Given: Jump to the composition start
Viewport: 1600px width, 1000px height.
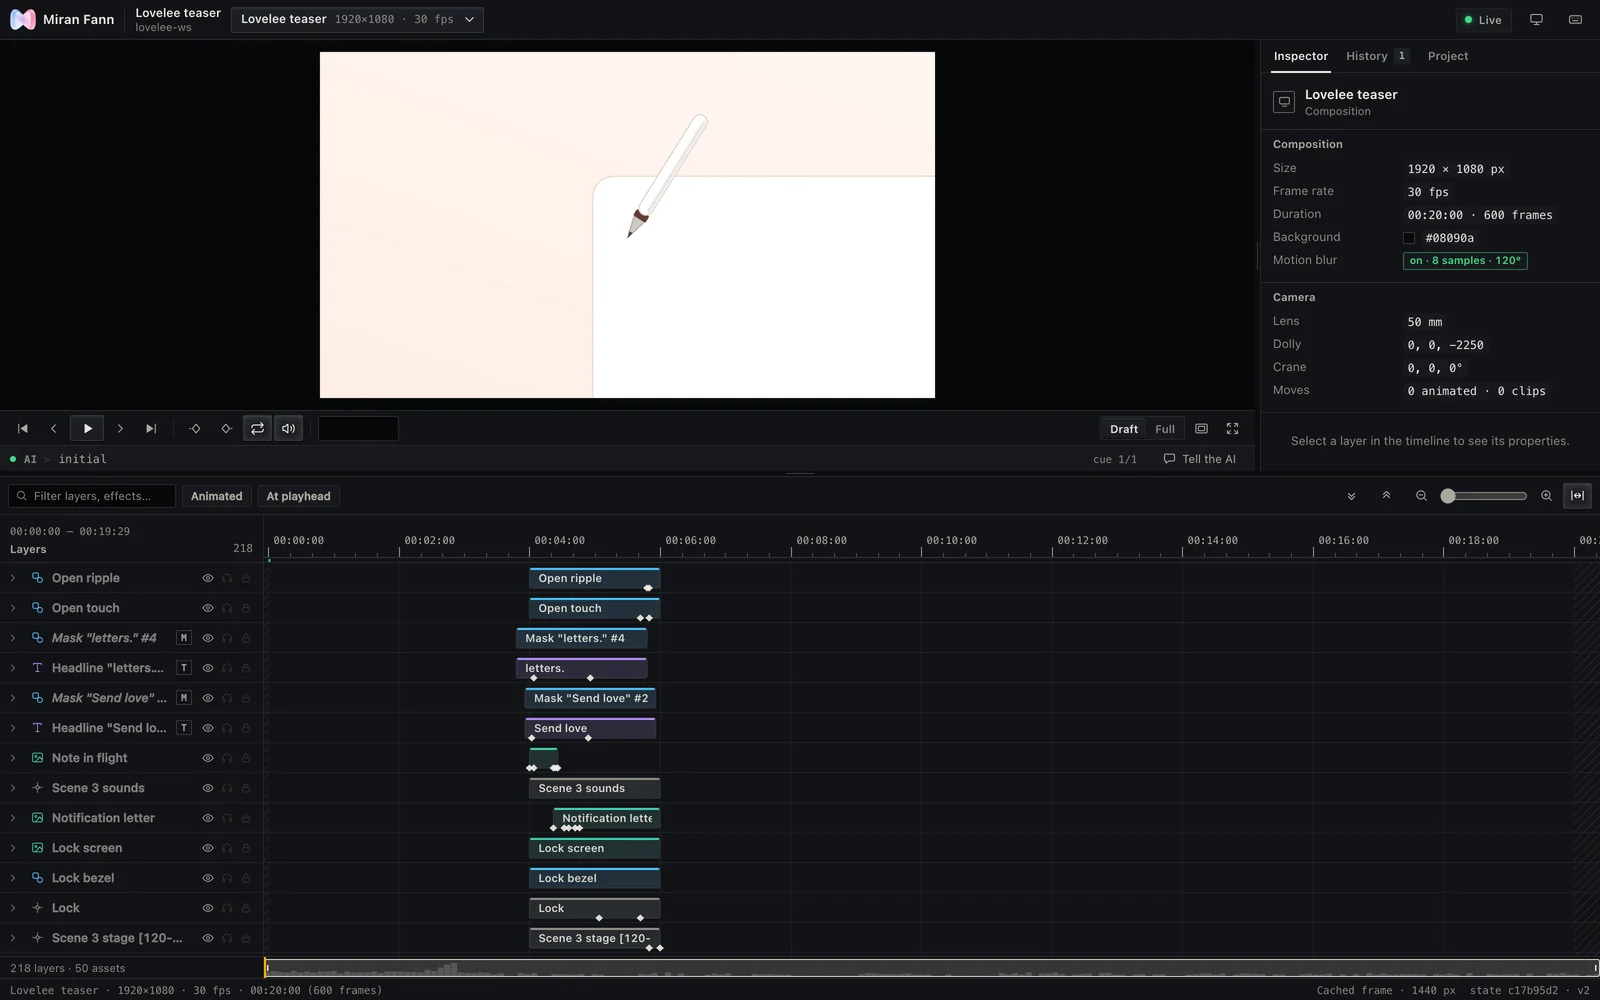Looking at the screenshot, I should point(22,429).
